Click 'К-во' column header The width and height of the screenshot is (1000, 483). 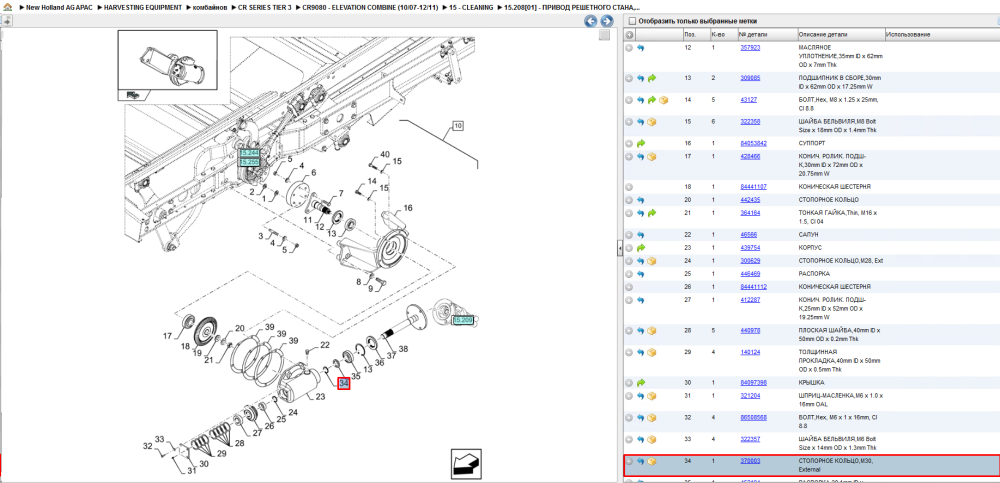coord(723,34)
